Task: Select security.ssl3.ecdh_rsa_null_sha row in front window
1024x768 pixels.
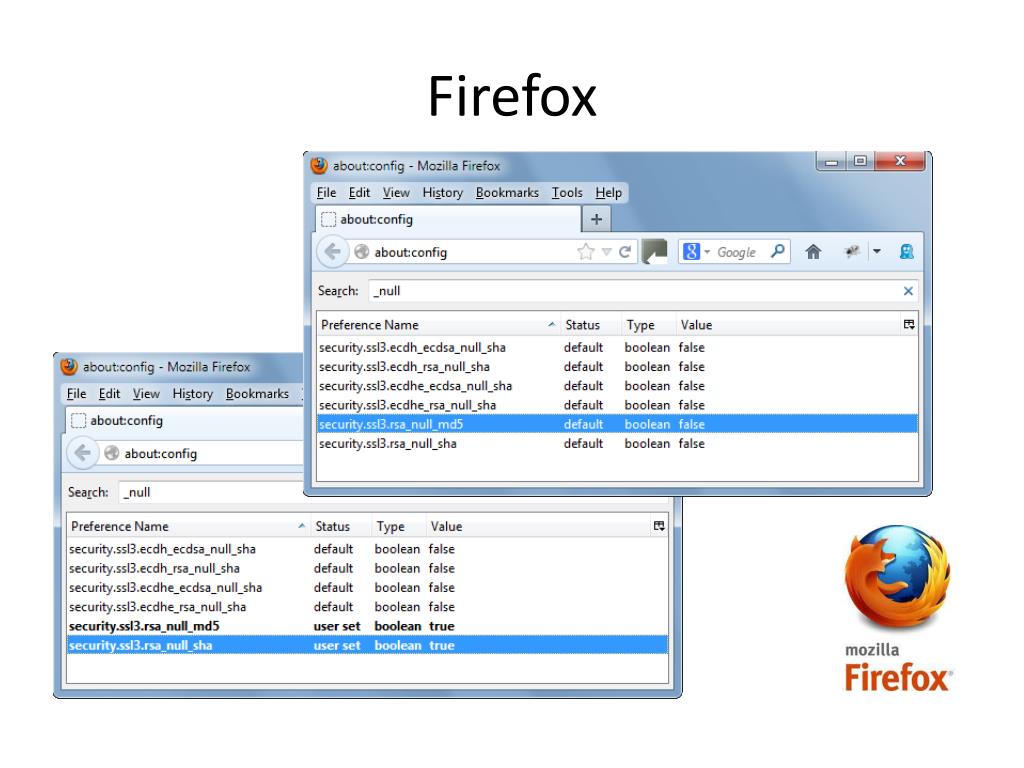Action: (x=617, y=366)
